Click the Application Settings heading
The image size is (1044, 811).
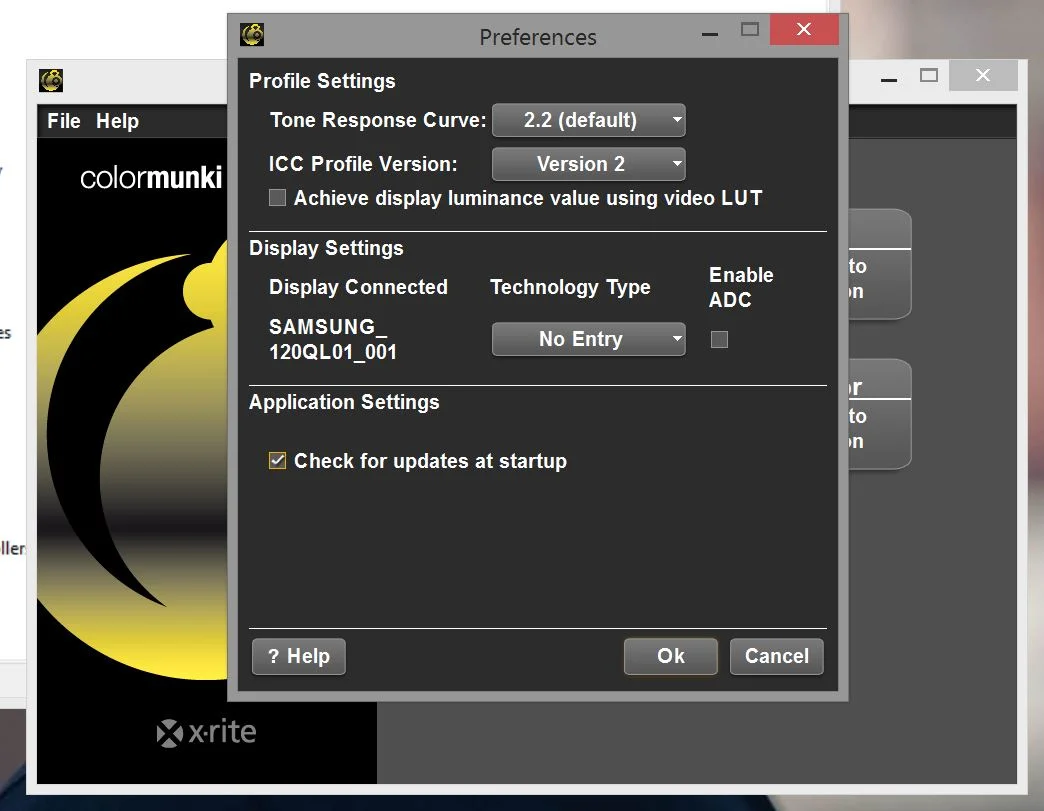pos(344,402)
